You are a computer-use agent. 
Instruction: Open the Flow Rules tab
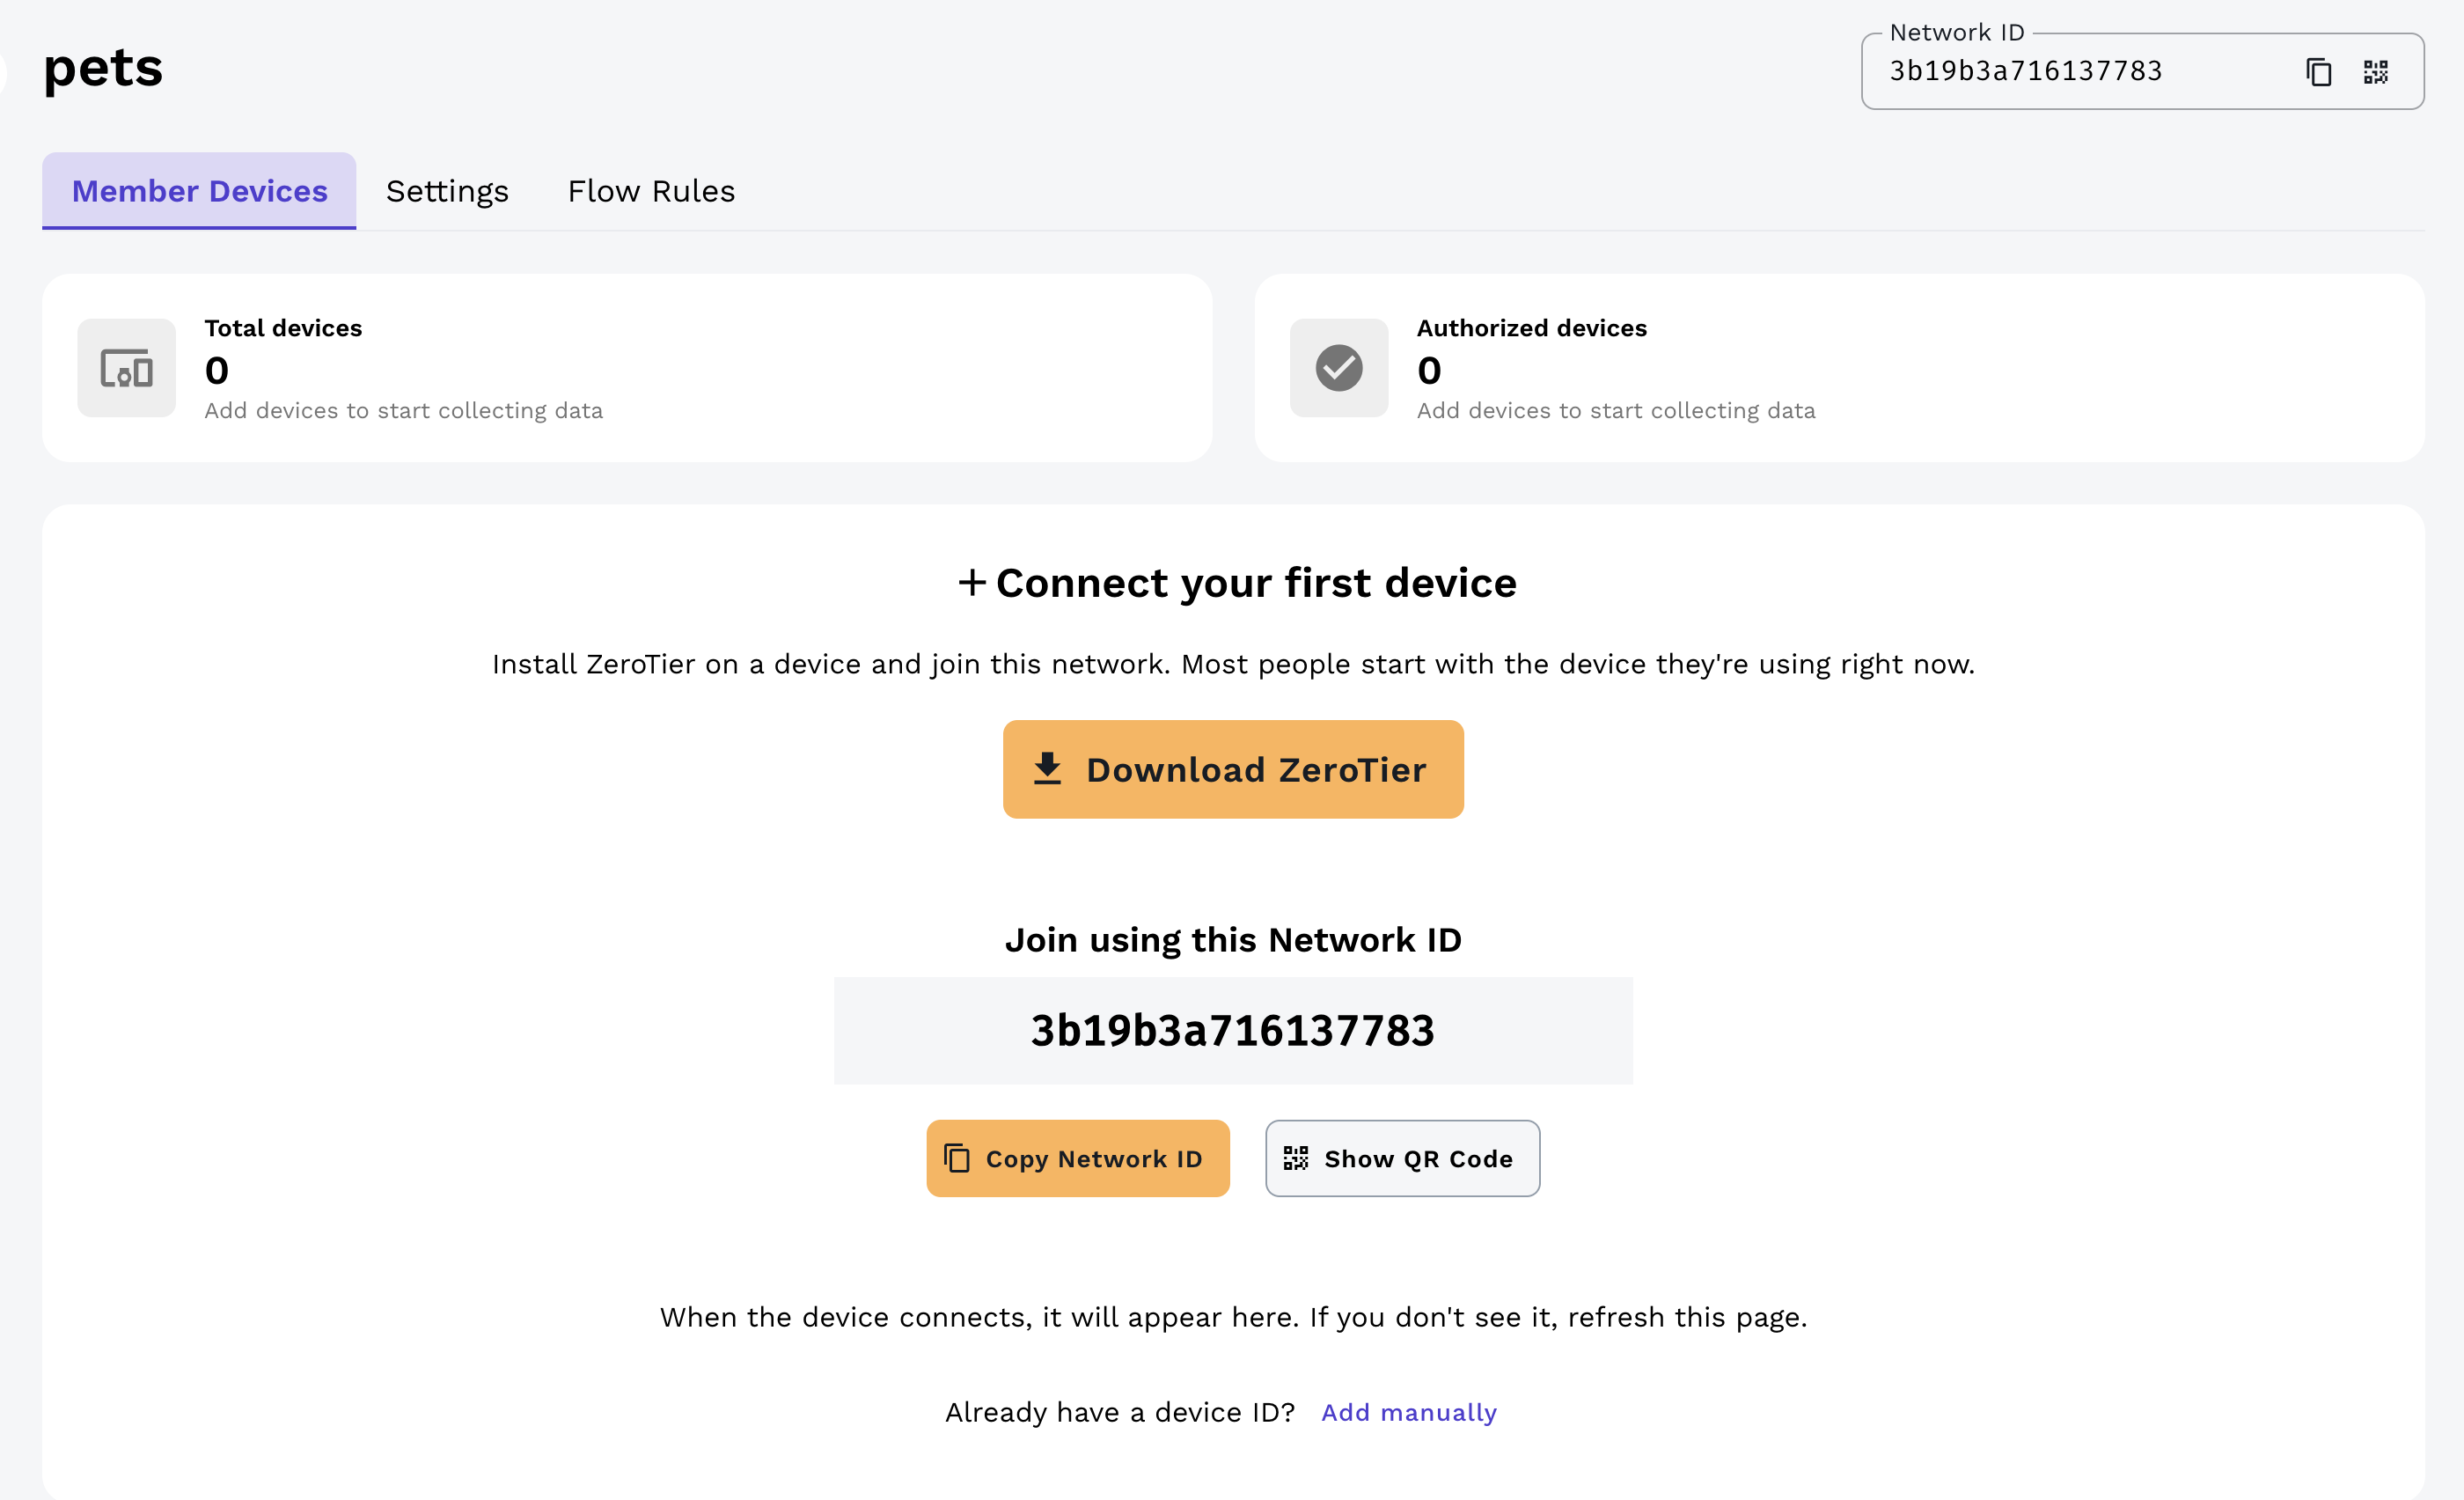point(651,191)
